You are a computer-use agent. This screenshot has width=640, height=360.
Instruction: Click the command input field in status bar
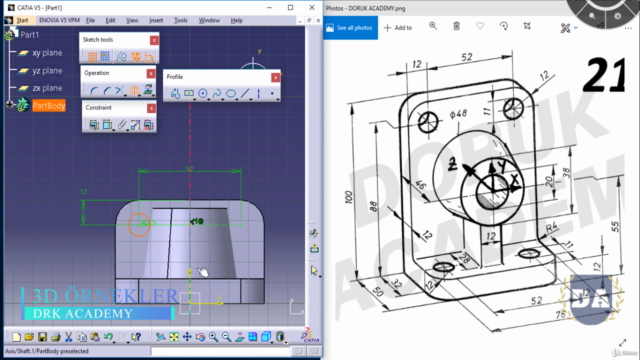click(x=220, y=351)
